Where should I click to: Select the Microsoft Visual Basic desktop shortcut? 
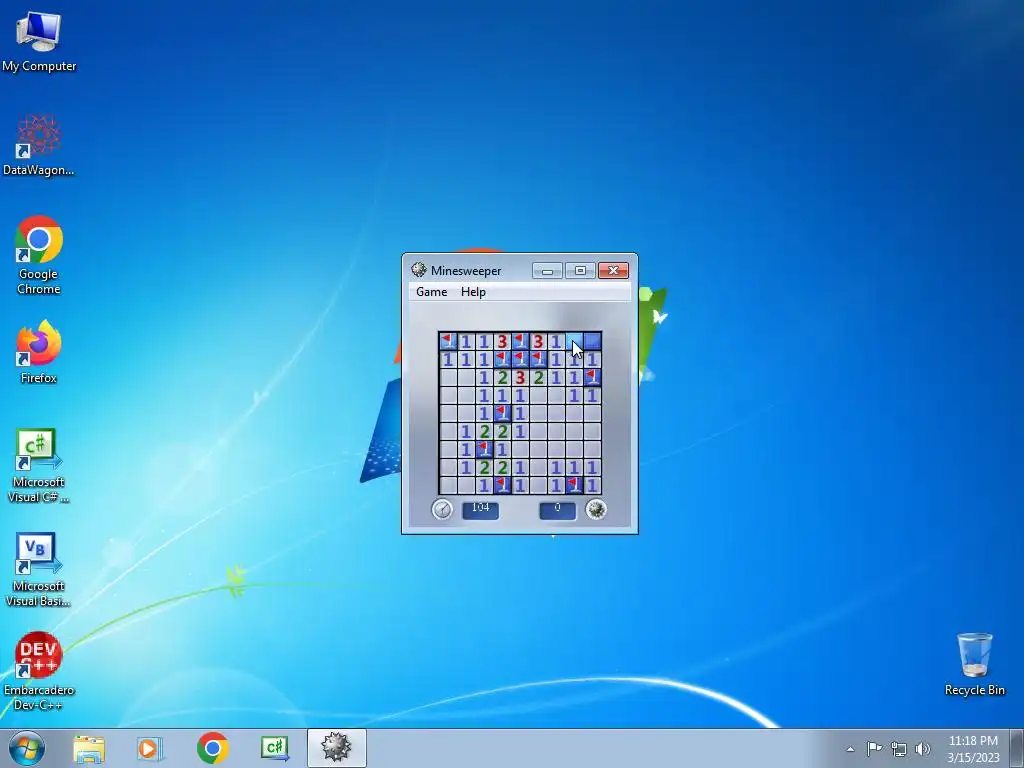[39, 569]
